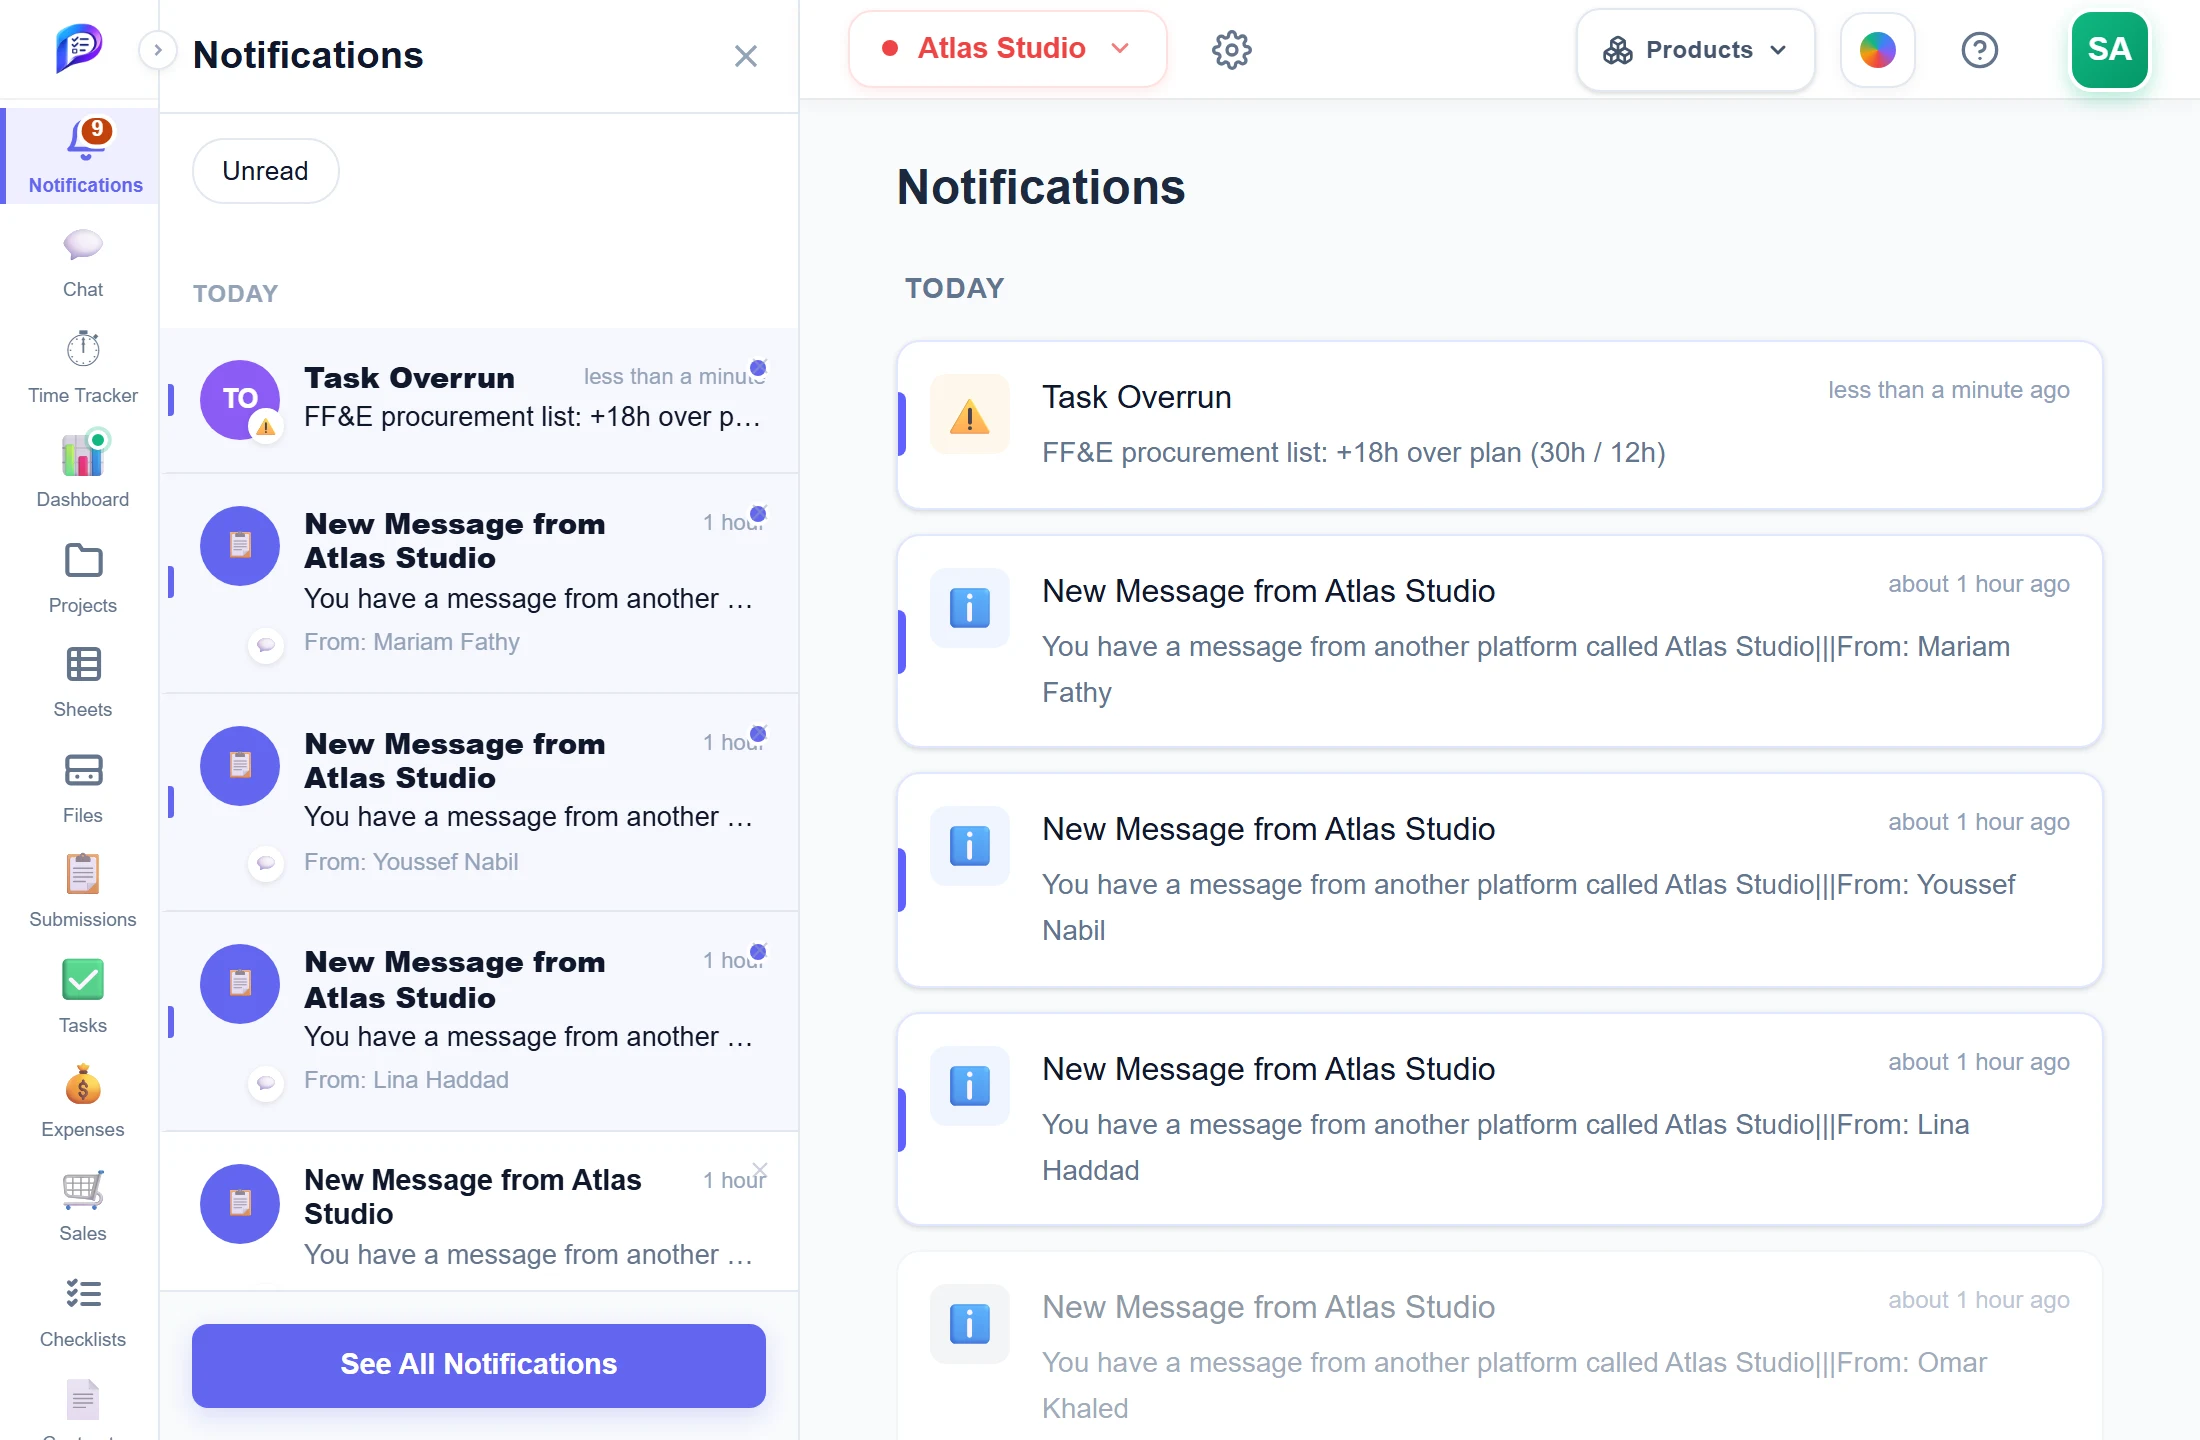Open panel message from Mariam Fathy
2200x1440 pixels.
[480, 583]
